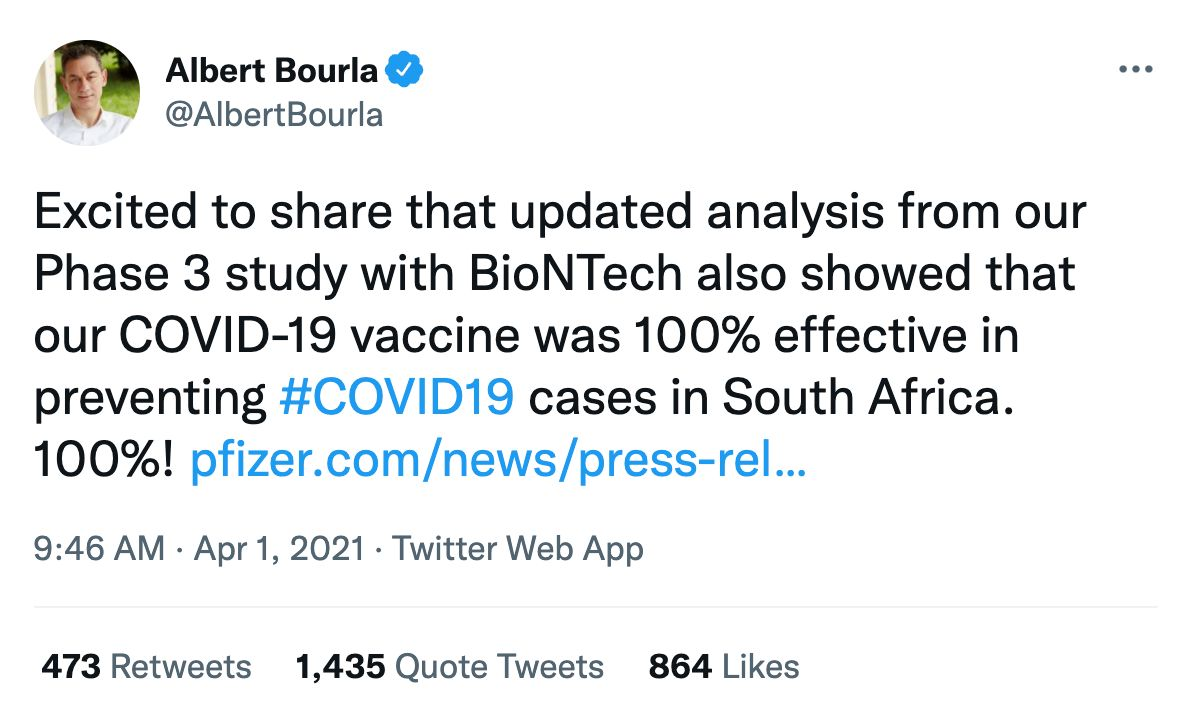View the 864 Likes list
1192x714 pixels.
click(x=724, y=667)
